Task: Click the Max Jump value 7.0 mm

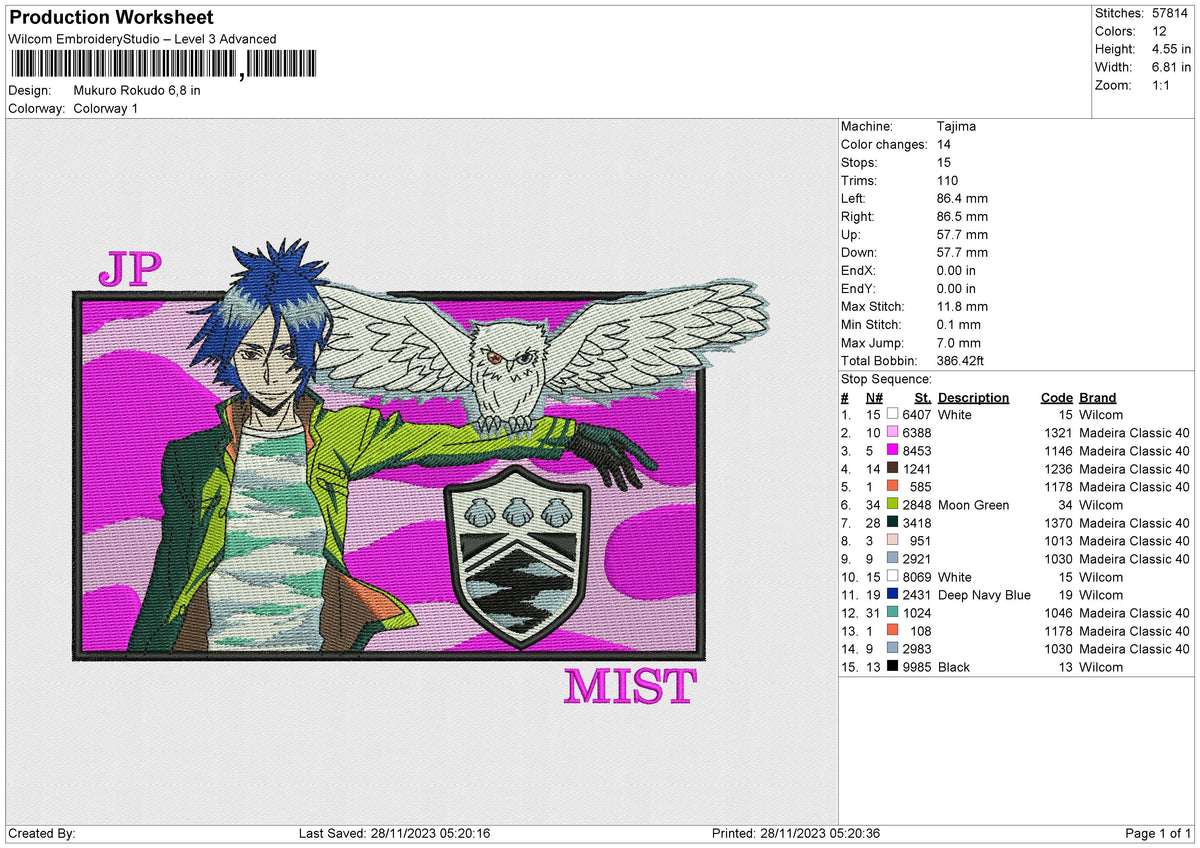Action: tap(959, 343)
